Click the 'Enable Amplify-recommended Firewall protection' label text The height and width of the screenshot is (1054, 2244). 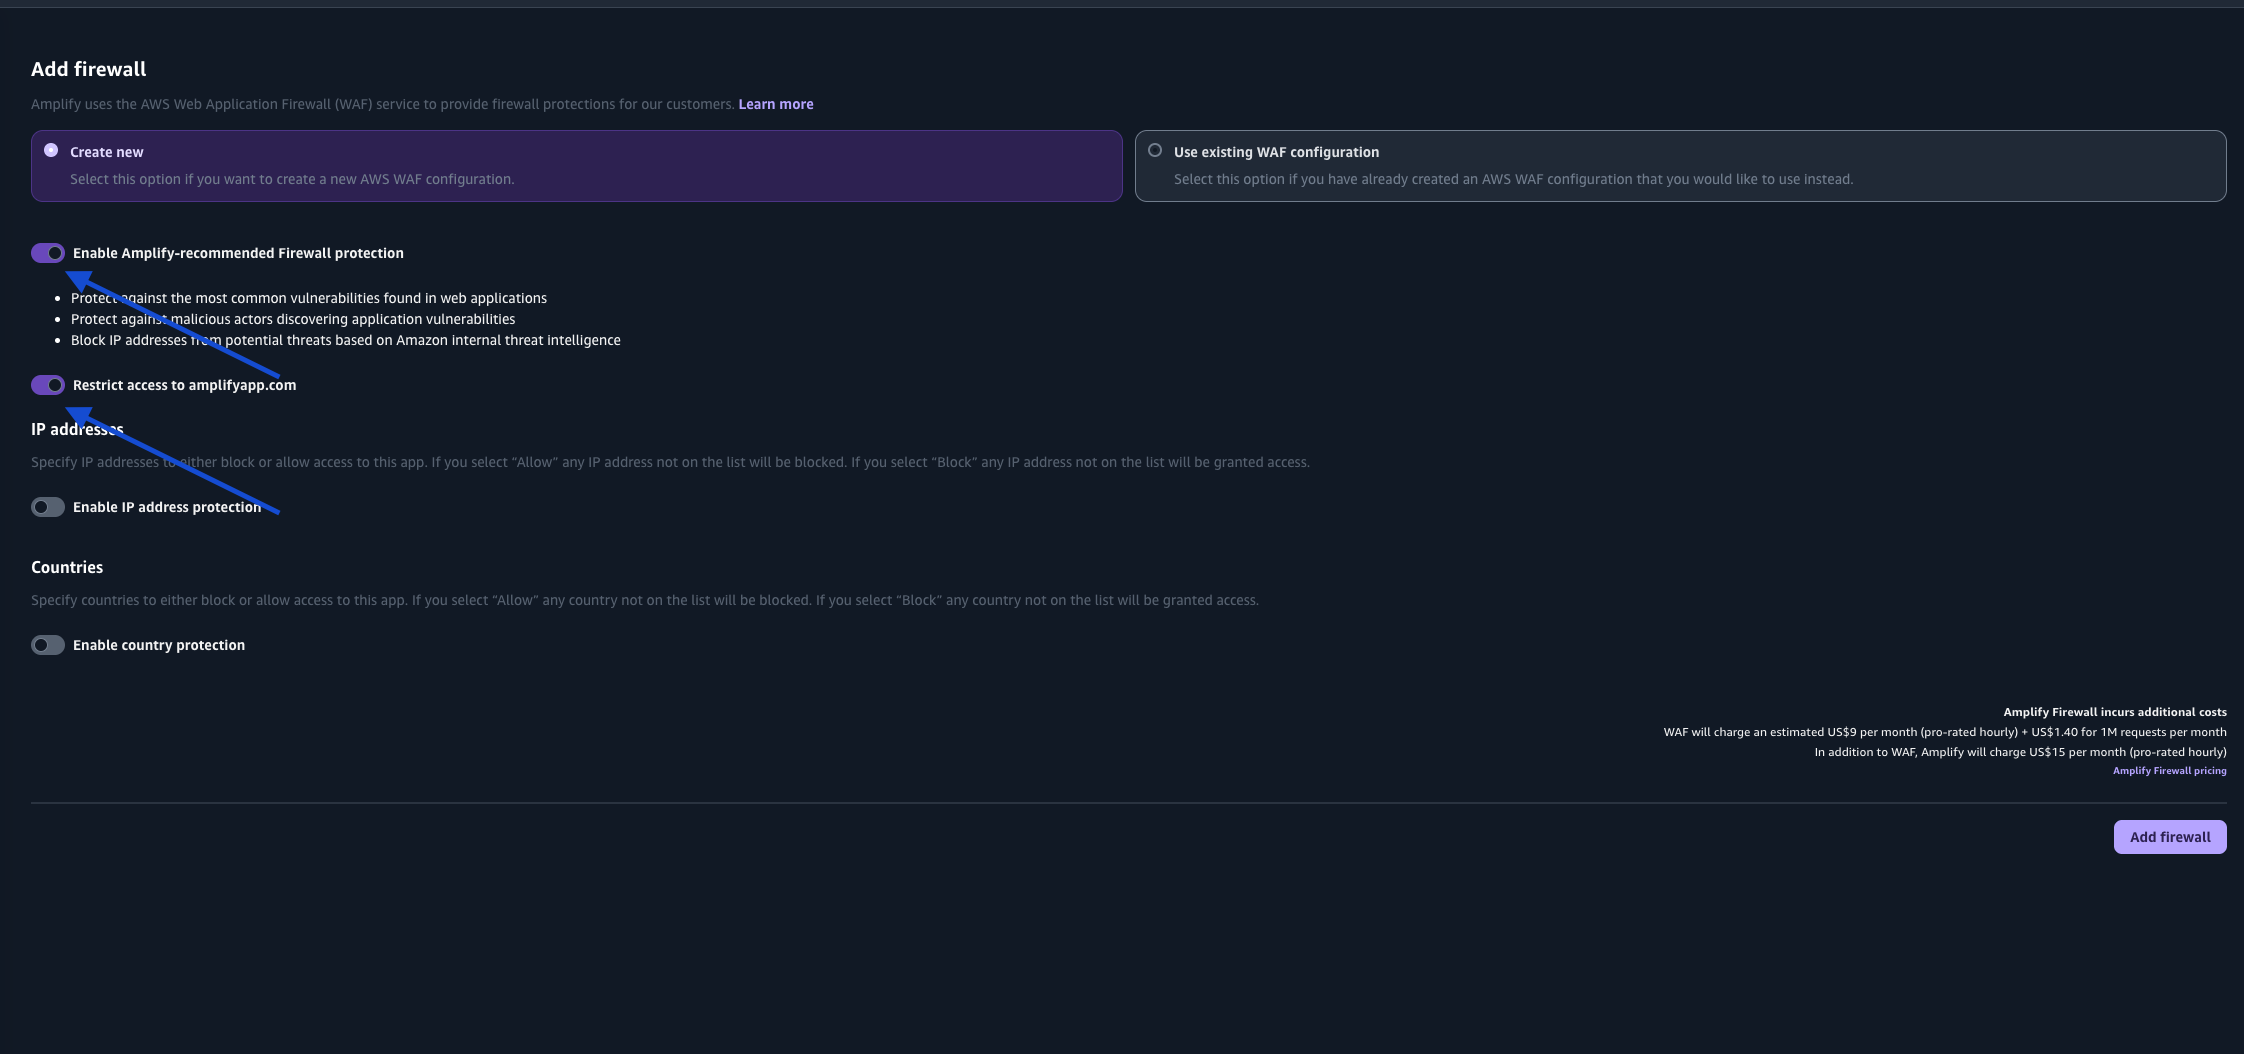[x=238, y=253]
